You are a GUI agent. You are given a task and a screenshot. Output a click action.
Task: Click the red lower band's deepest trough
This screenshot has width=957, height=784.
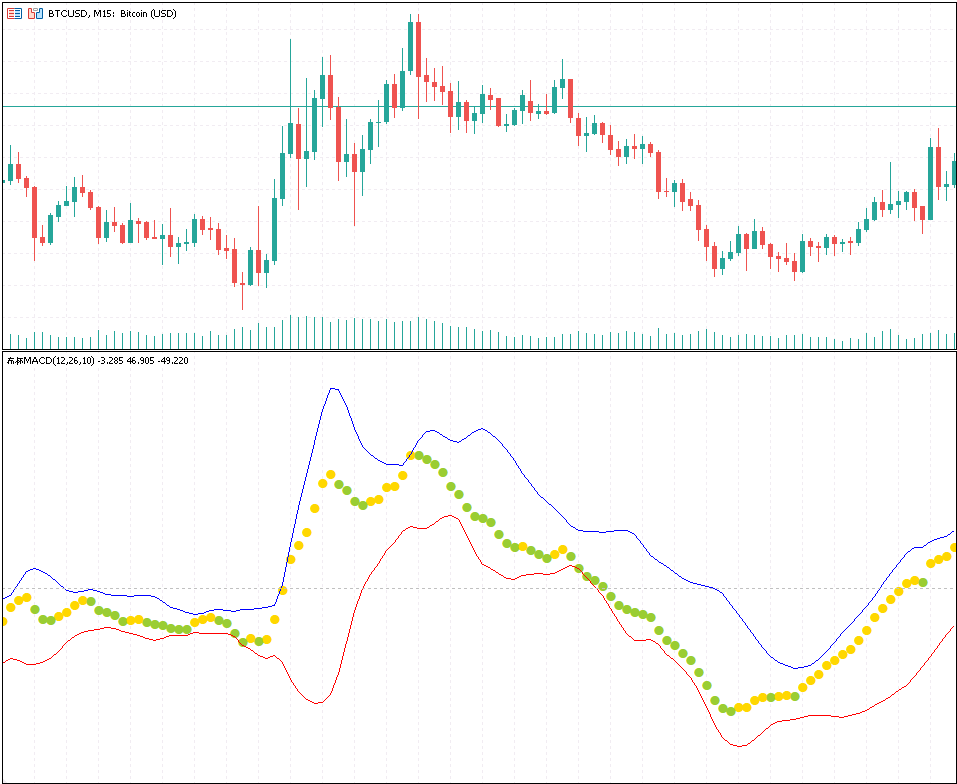pos(740,746)
